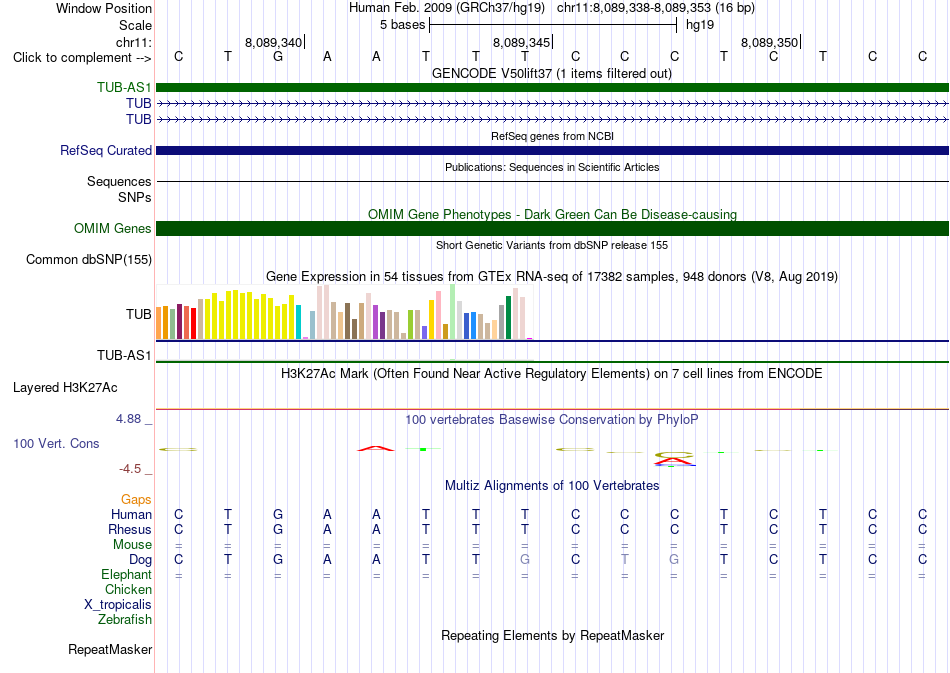Click the 'Rhesus' species label

130,529
